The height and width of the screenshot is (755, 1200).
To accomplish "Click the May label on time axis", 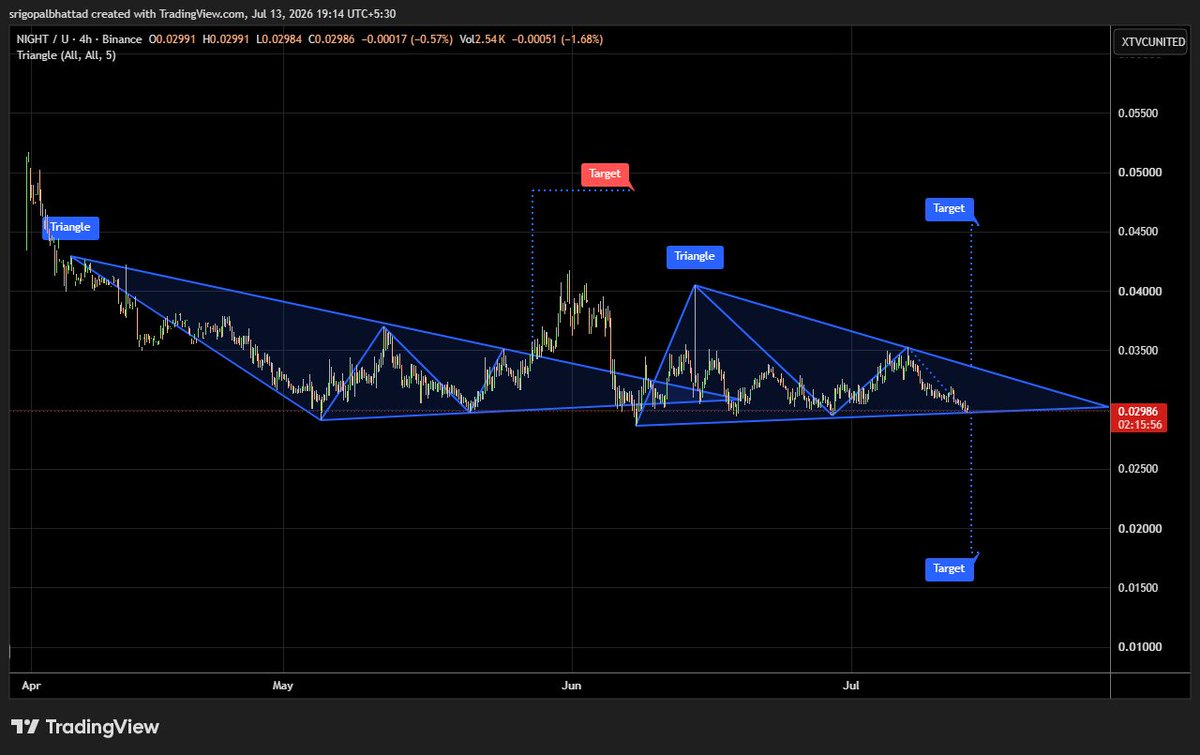I will 284,686.
